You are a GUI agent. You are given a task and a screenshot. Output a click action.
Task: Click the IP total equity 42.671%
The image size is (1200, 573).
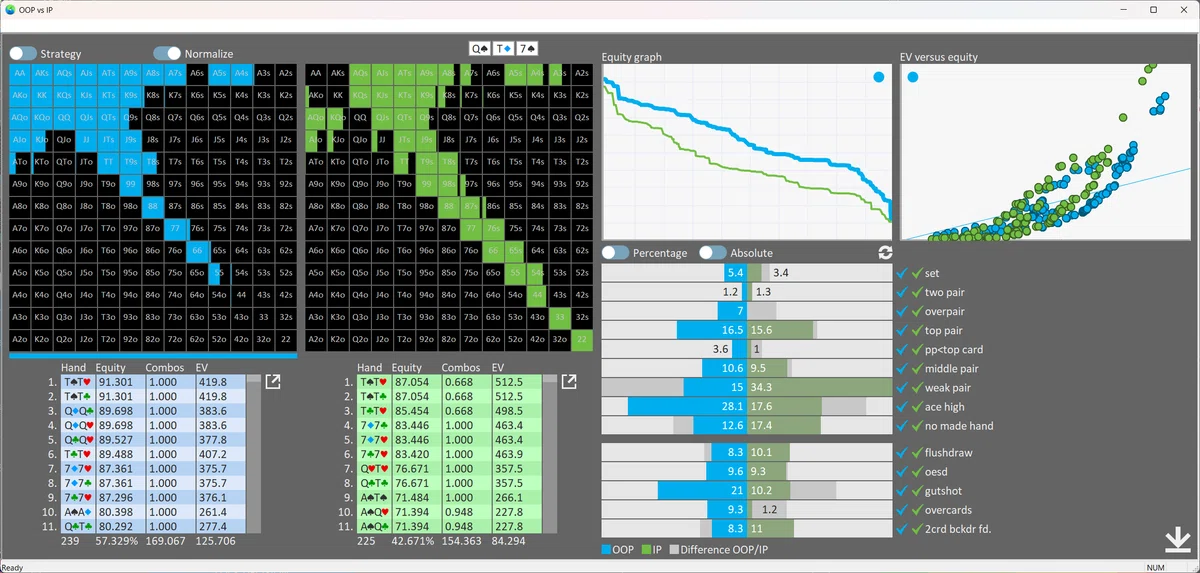tap(413, 541)
